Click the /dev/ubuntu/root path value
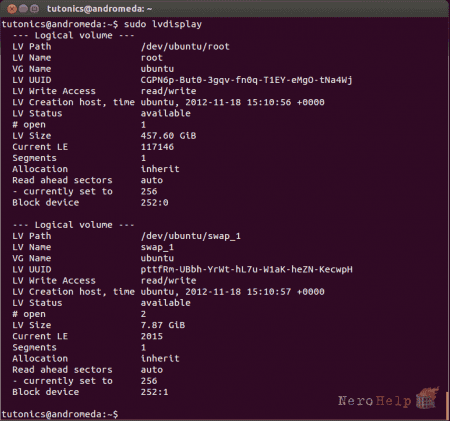 pos(185,46)
